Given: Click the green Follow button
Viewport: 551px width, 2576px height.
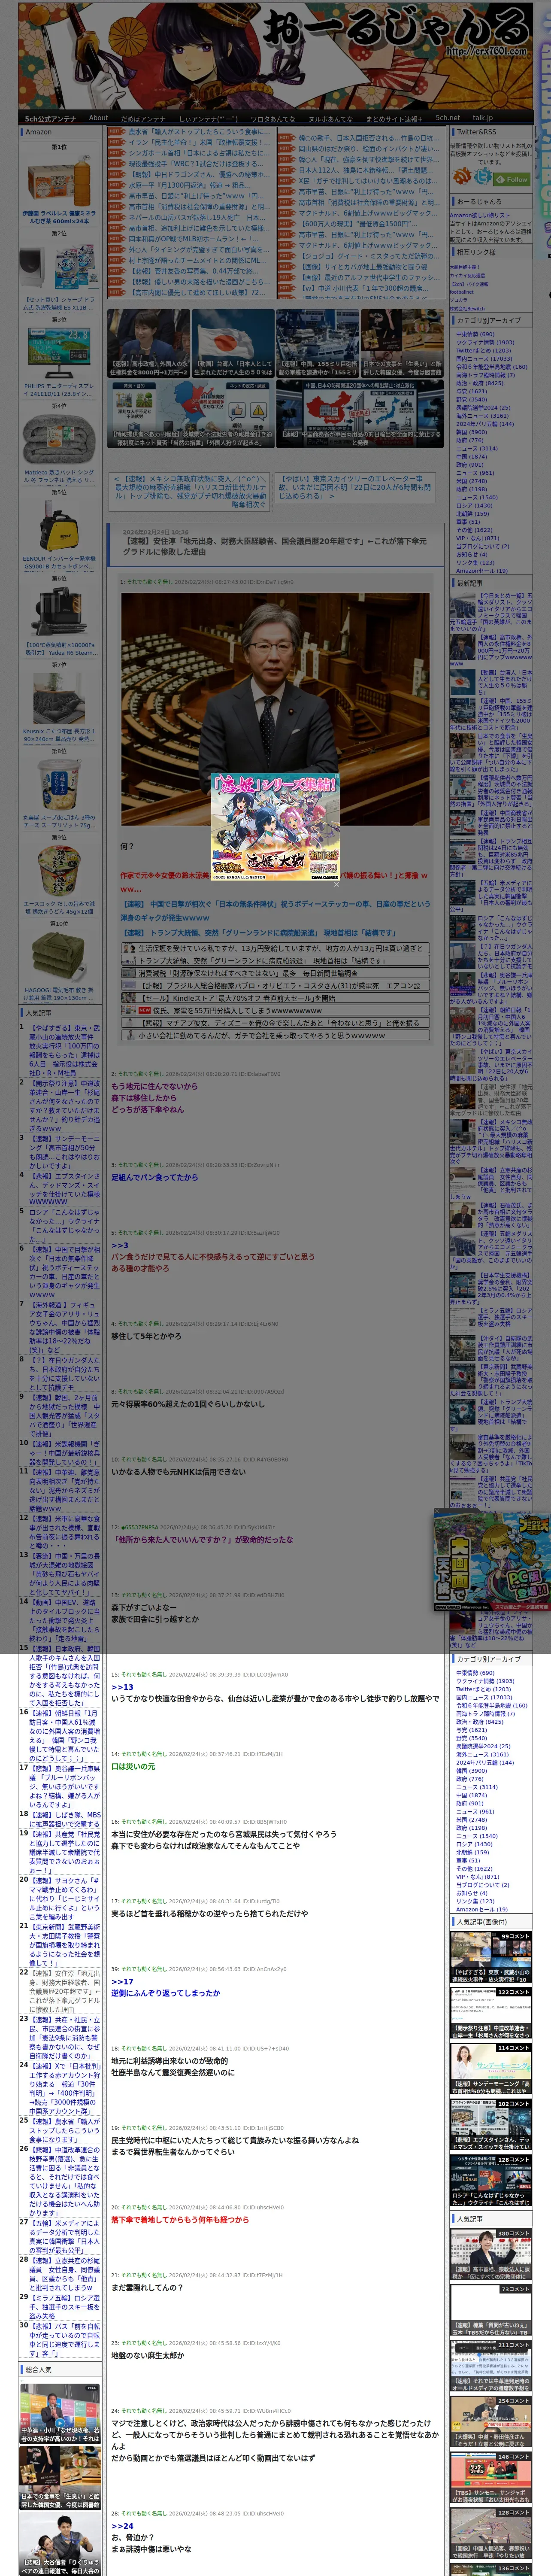Looking at the screenshot, I should coord(512,180).
